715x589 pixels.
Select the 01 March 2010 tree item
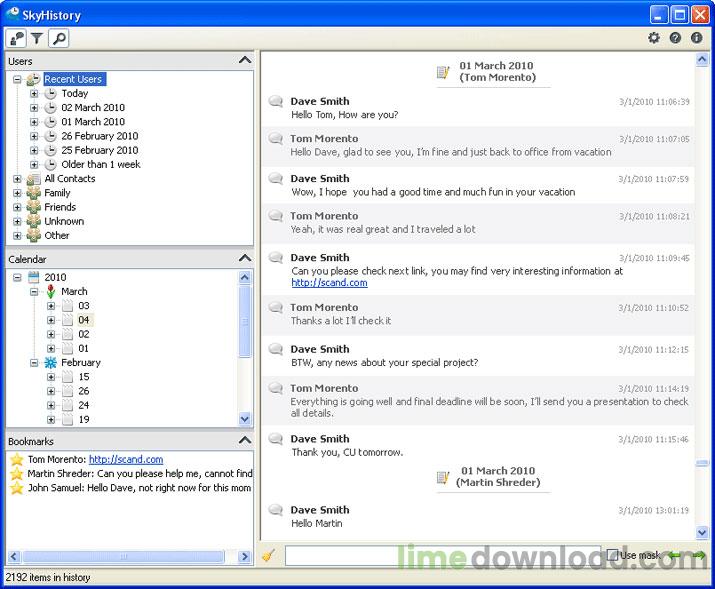pyautogui.click(x=93, y=122)
